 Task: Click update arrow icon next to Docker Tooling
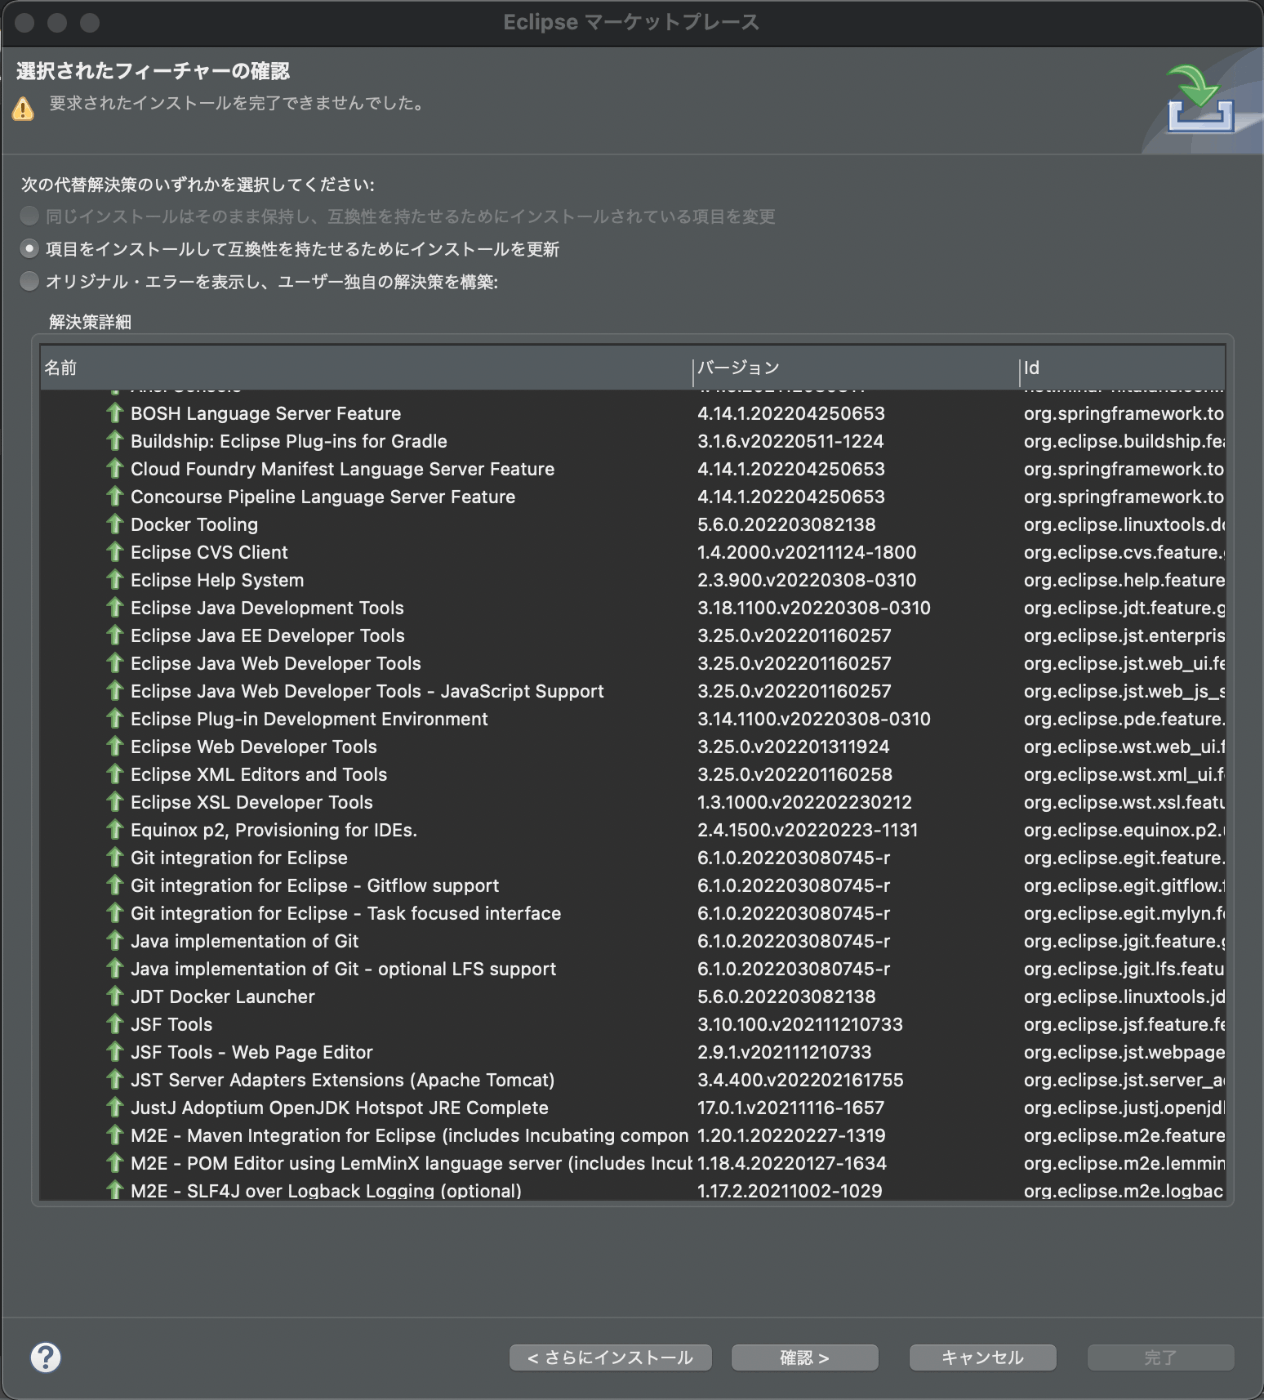point(115,524)
